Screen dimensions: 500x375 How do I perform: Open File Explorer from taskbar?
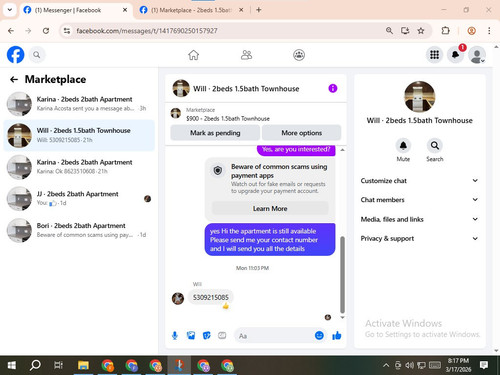coord(83,365)
